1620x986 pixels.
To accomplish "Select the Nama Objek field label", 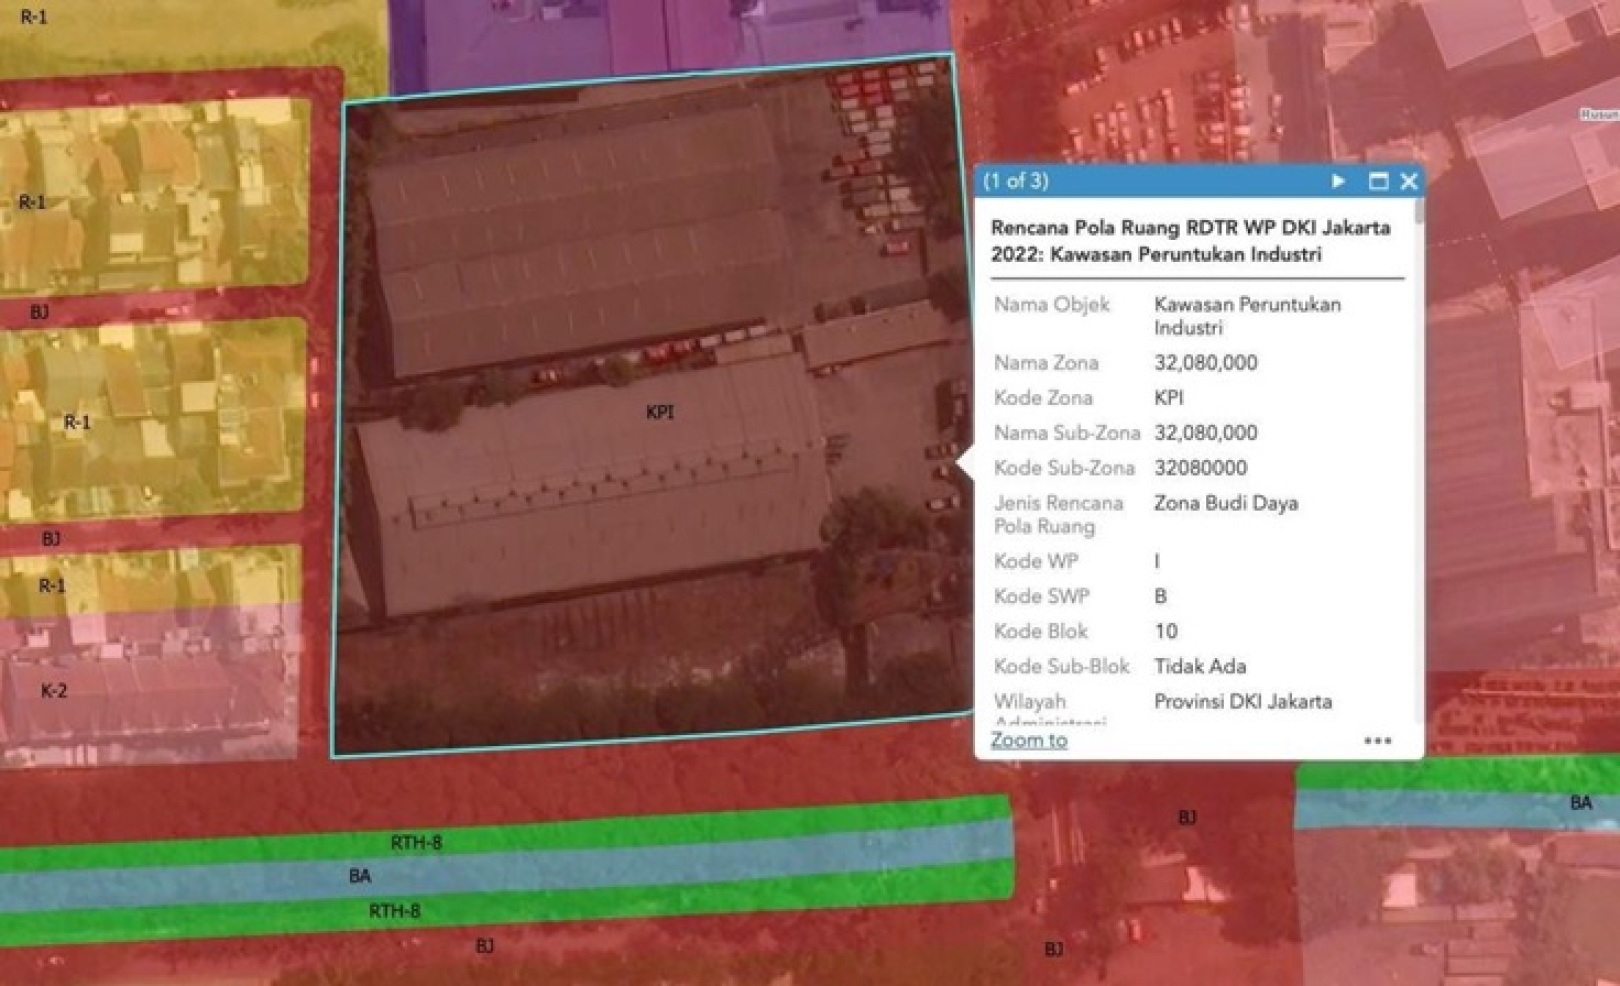I will click(1051, 305).
